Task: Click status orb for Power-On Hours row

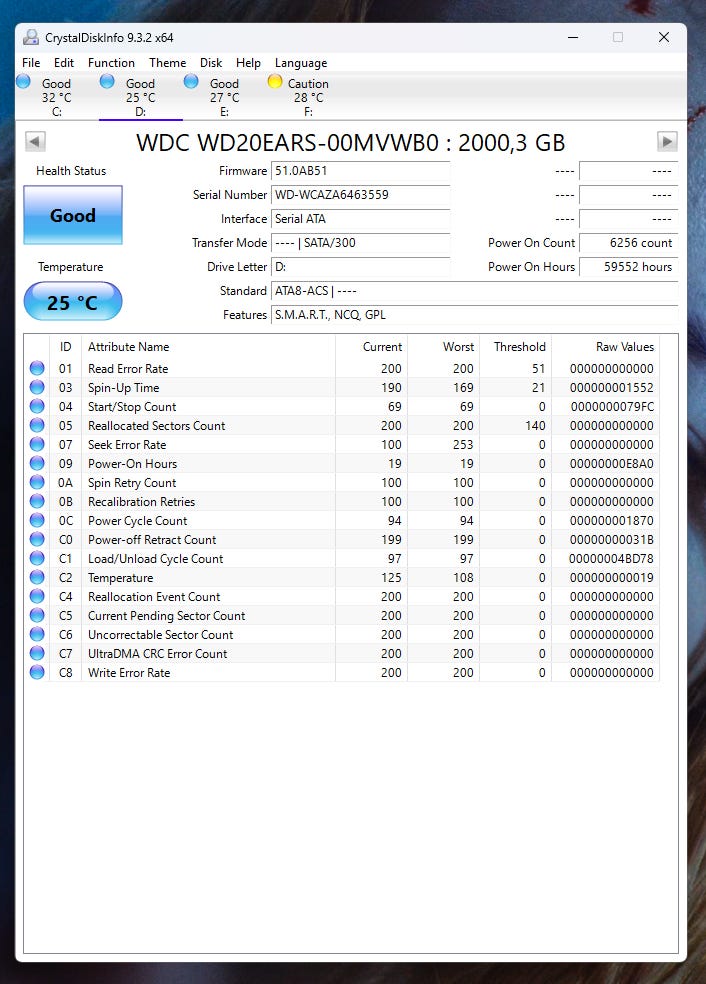Action: (37, 463)
